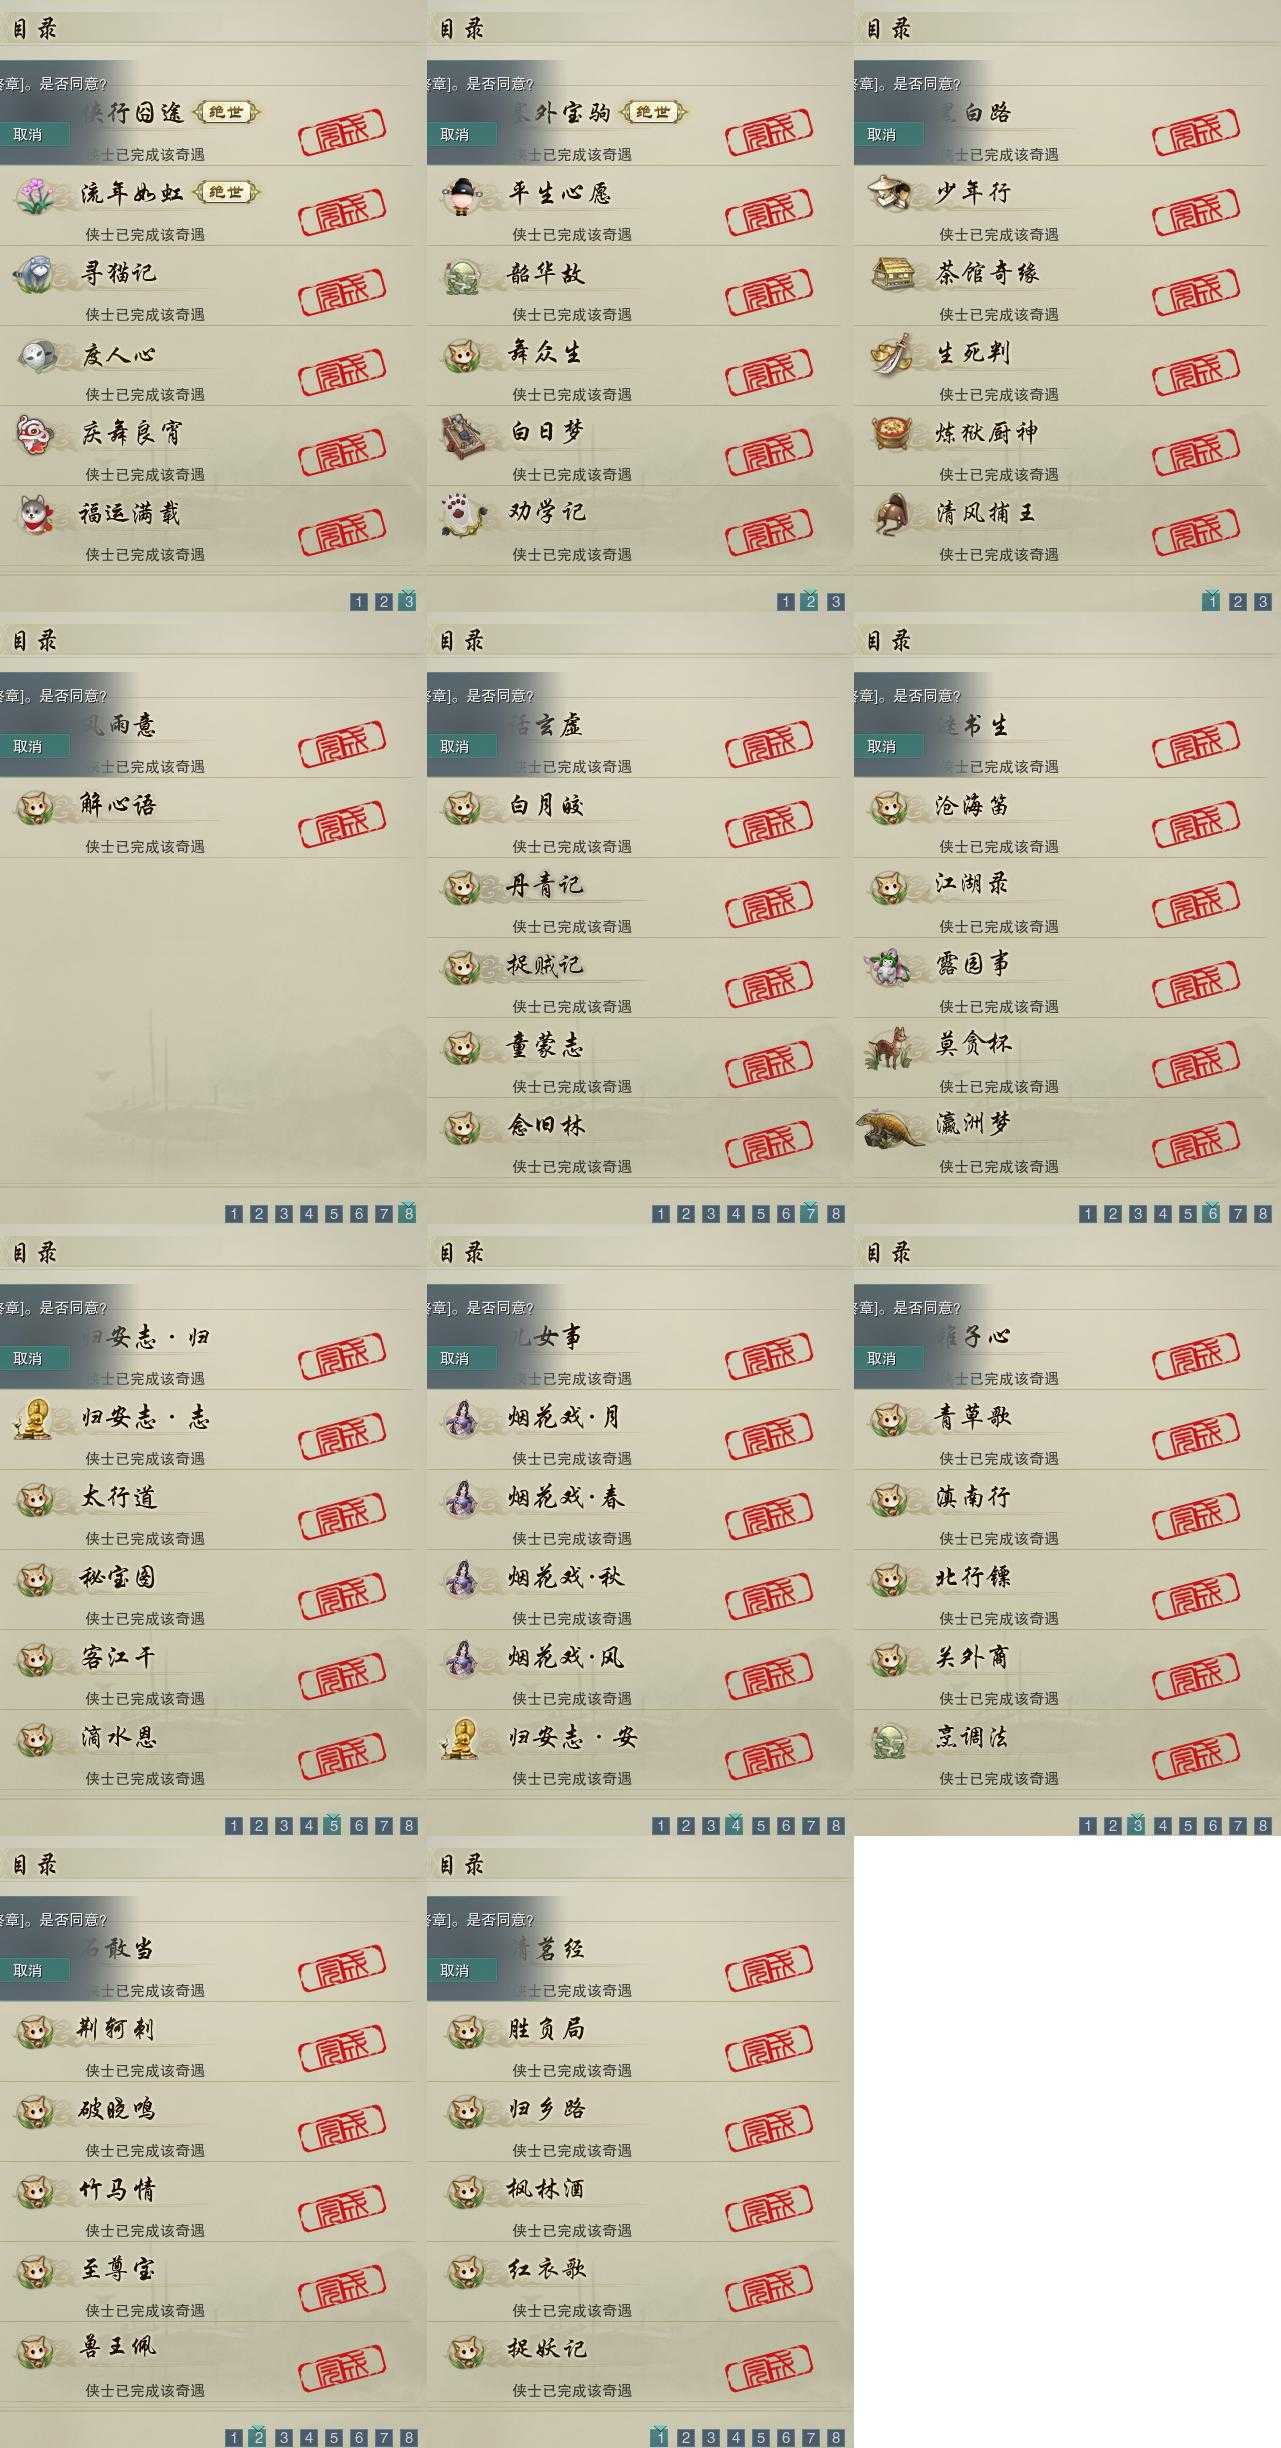
Task: Select page 5 below the 瀛洲梦 entry
Action: [1188, 1214]
